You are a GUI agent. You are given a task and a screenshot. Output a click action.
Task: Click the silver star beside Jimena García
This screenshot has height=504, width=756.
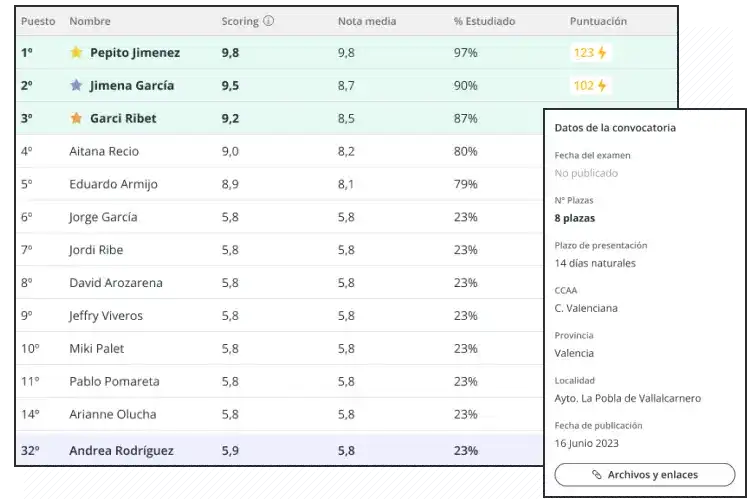click(76, 85)
